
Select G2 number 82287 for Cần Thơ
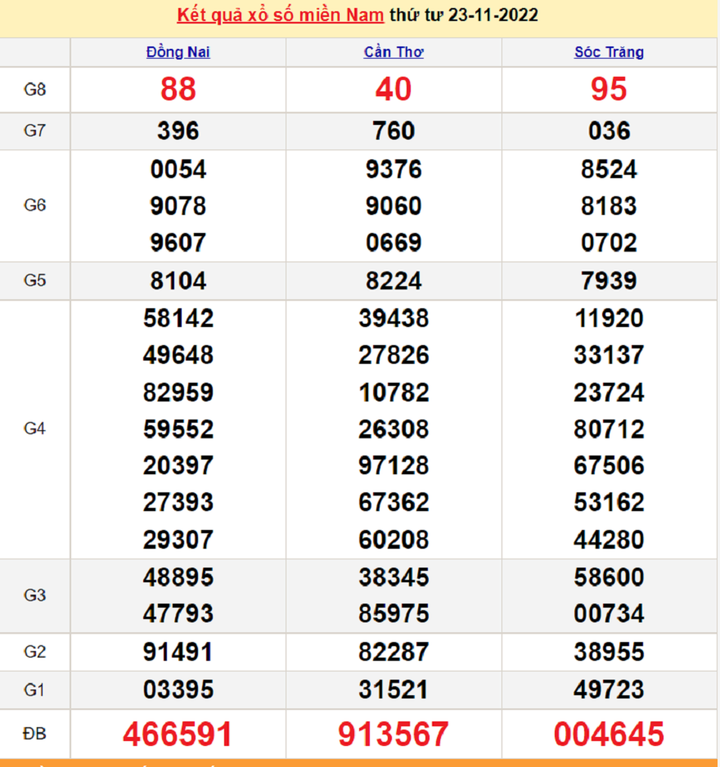393,652
